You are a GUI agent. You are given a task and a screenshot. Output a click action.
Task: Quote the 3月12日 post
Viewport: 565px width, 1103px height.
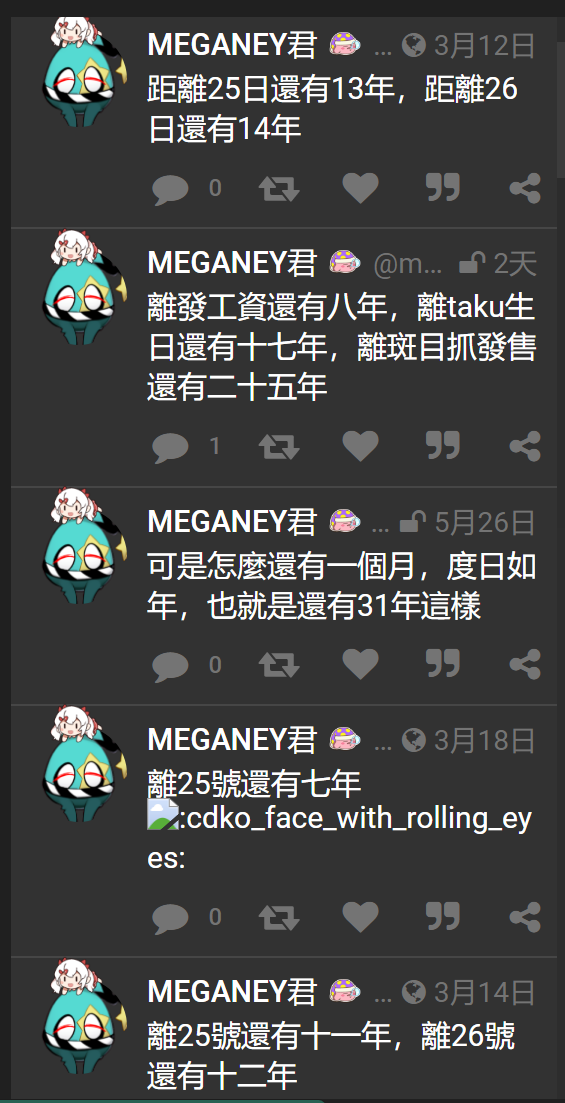coord(443,189)
